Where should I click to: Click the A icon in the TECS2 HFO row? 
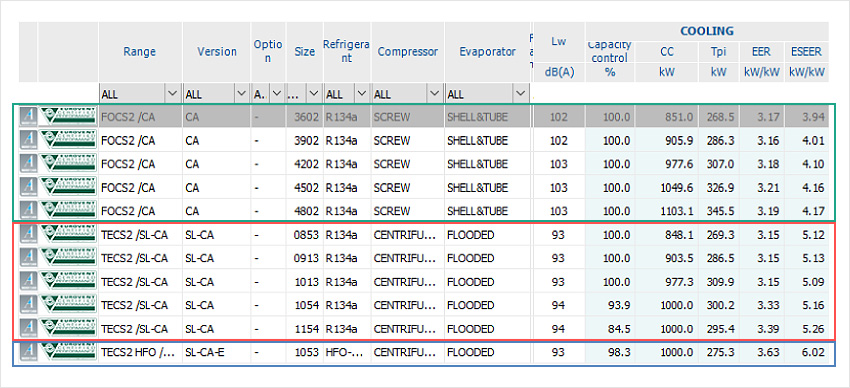click(x=28, y=352)
